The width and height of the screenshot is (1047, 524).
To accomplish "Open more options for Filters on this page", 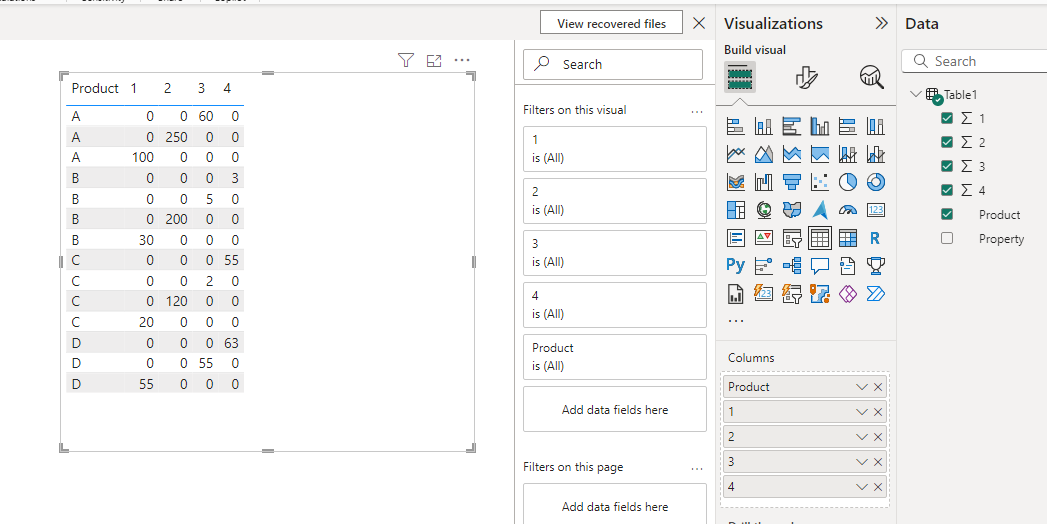I will click(697, 468).
